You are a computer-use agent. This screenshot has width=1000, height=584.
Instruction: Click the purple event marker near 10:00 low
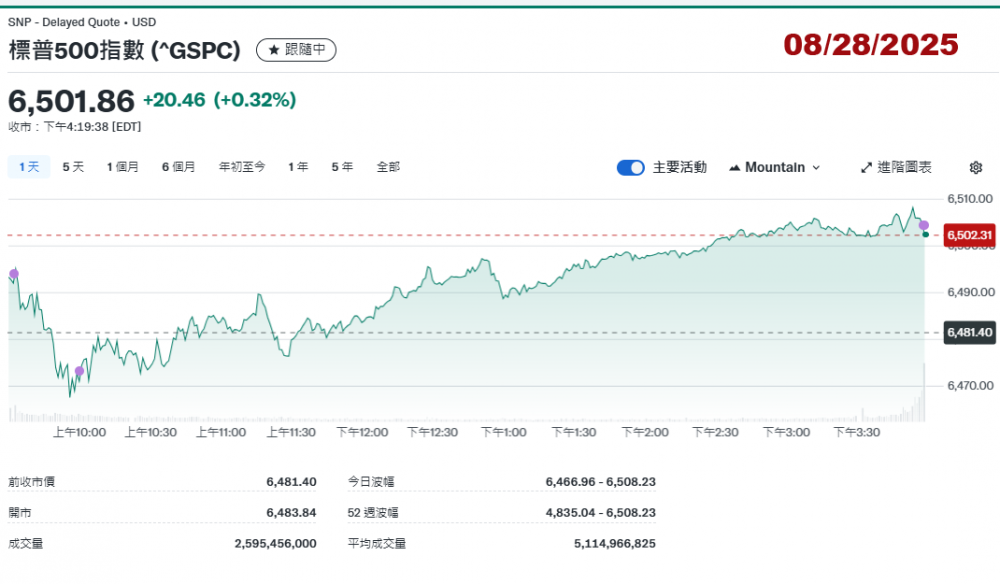pos(80,371)
